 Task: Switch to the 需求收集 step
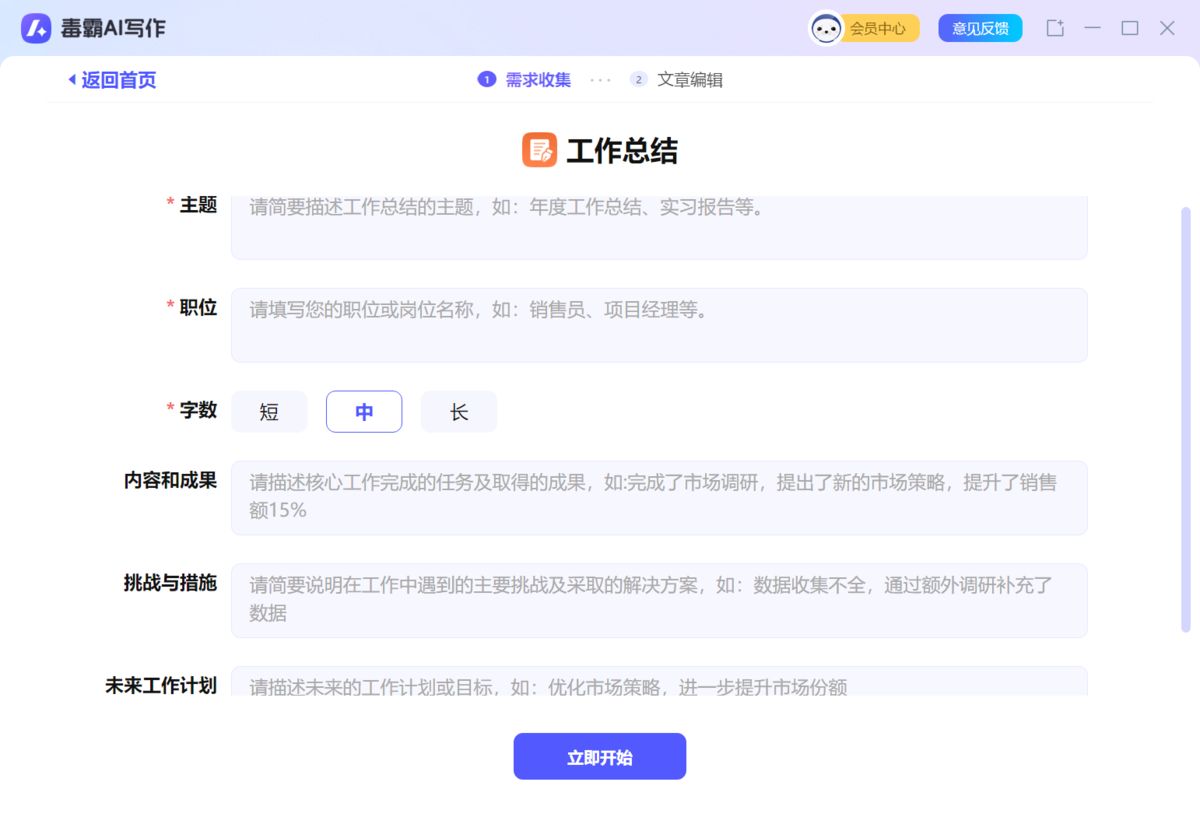(x=536, y=79)
